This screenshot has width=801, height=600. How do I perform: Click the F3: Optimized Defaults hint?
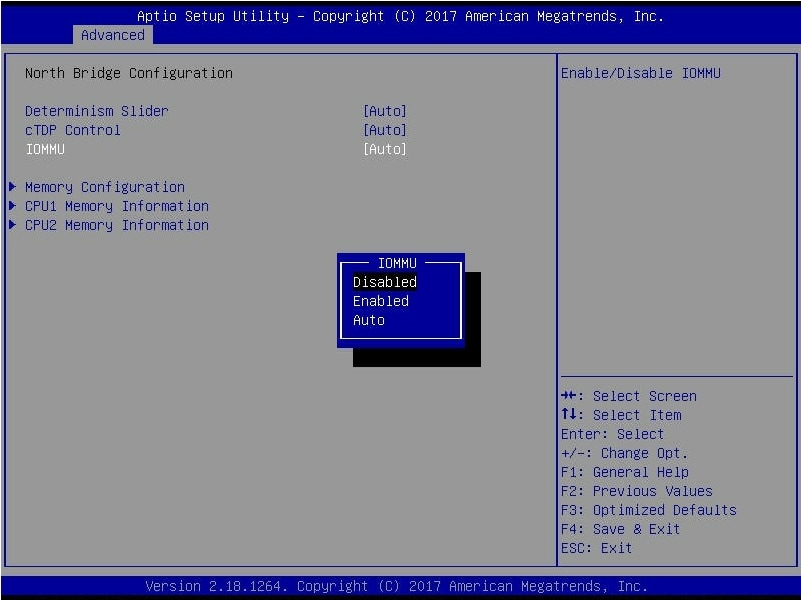648,510
